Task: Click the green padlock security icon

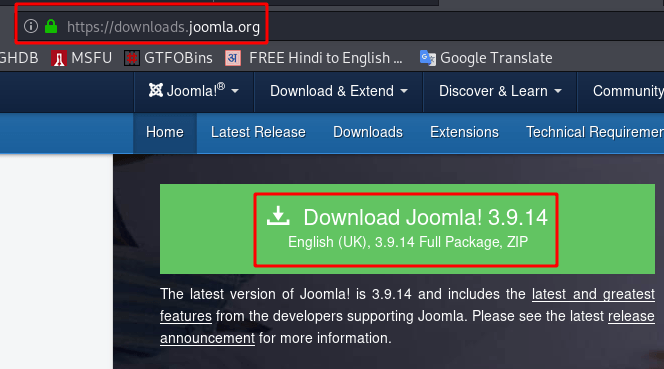Action: (x=51, y=26)
